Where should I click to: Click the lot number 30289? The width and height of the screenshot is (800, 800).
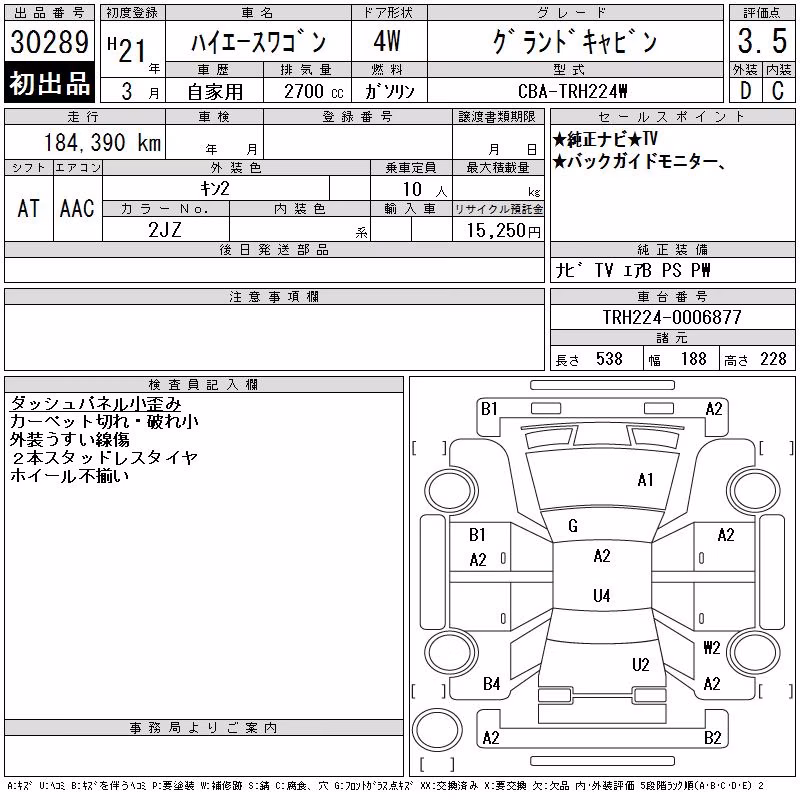coord(49,41)
